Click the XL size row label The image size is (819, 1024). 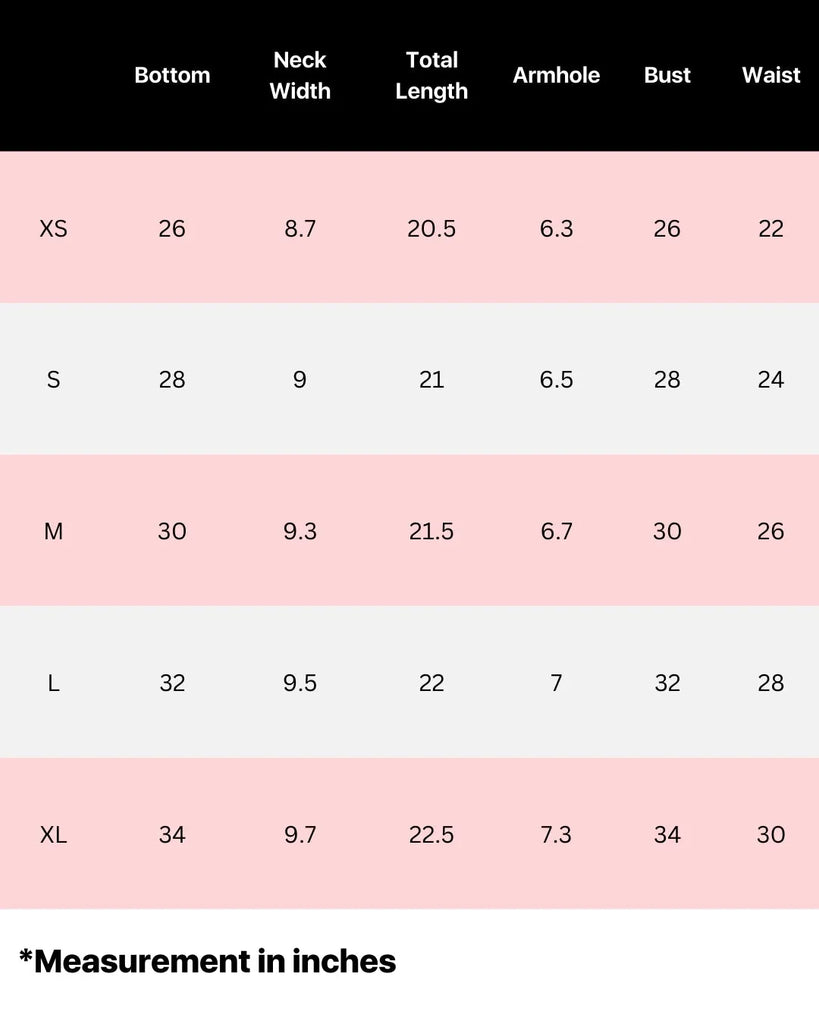pyautogui.click(x=54, y=835)
